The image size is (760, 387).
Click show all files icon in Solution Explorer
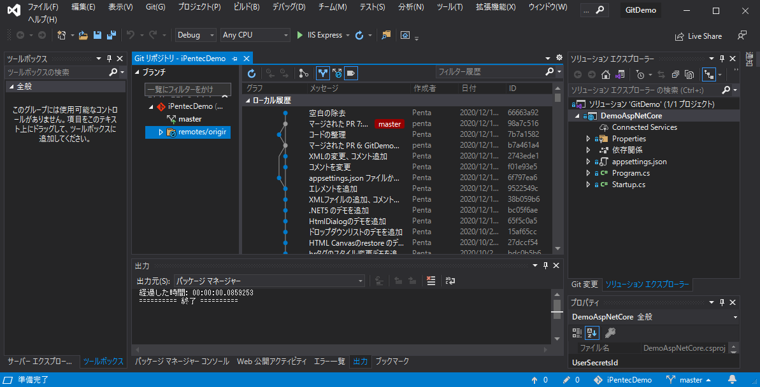click(689, 75)
